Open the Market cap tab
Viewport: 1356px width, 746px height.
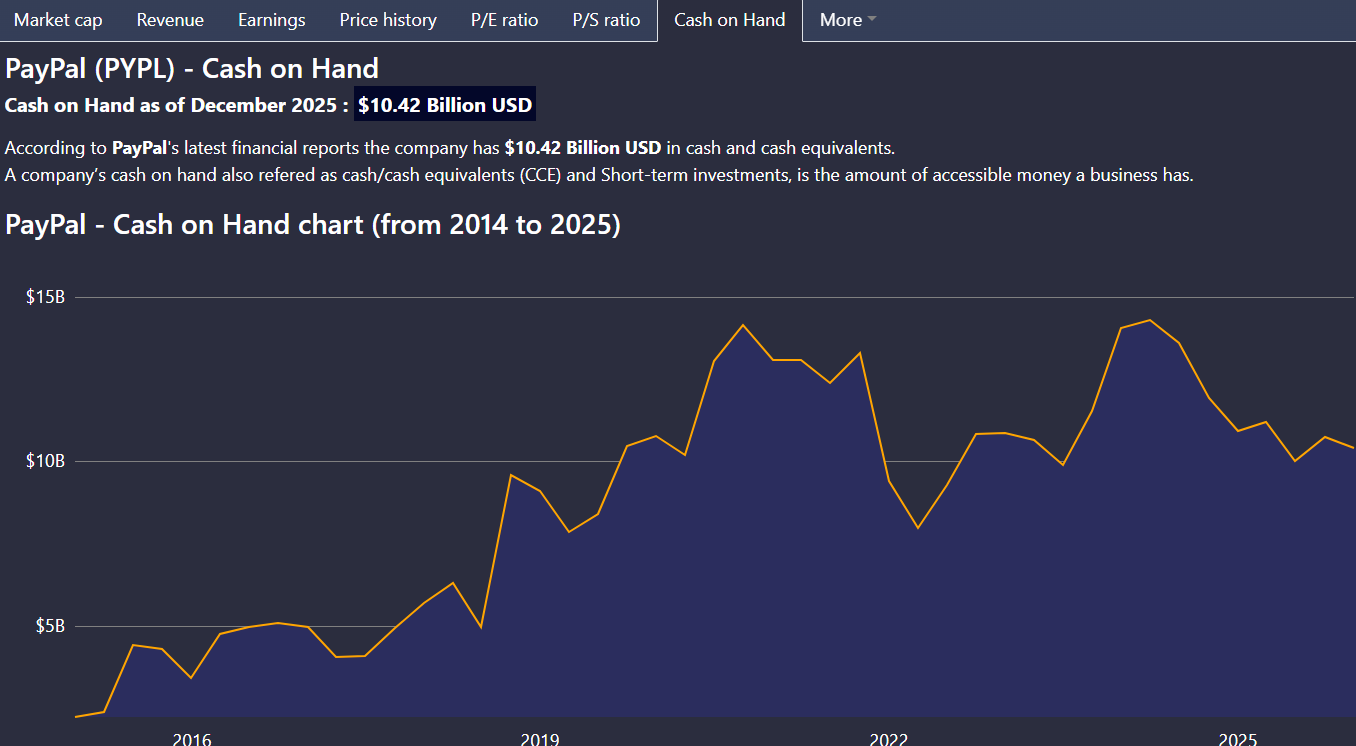(x=58, y=20)
